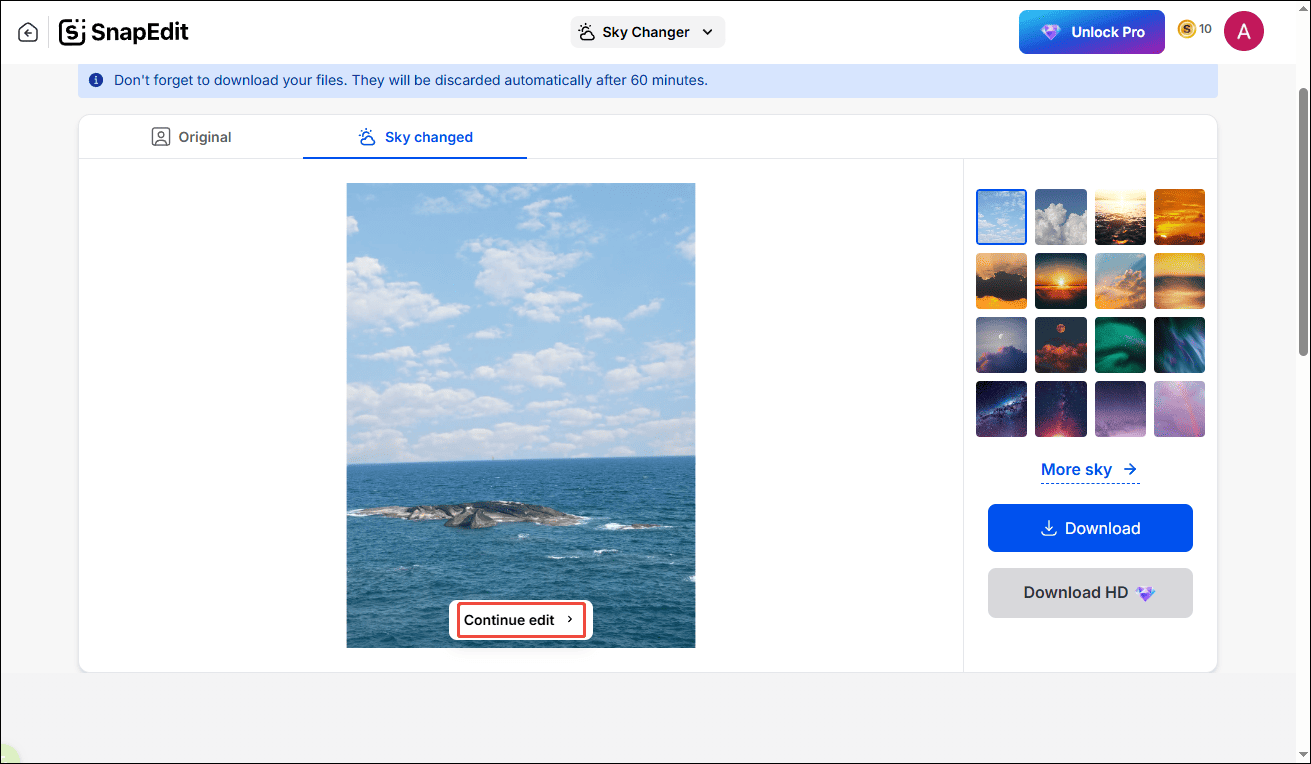Select the Sky changed tab

[414, 136]
